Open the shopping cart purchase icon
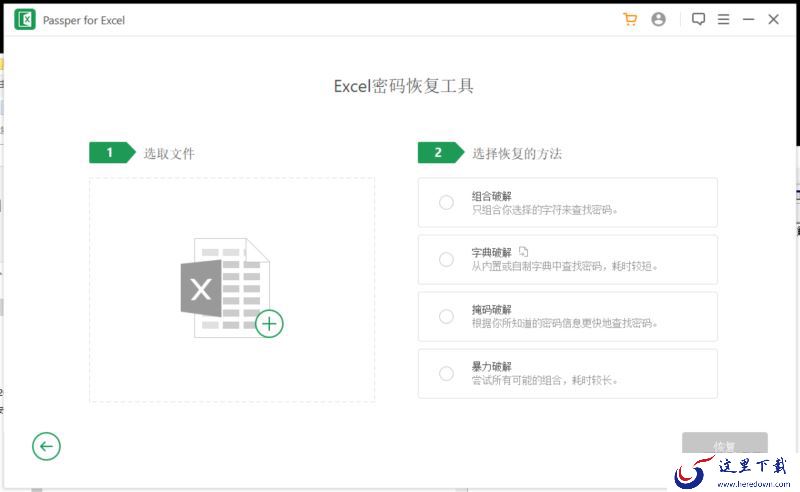 pyautogui.click(x=630, y=19)
